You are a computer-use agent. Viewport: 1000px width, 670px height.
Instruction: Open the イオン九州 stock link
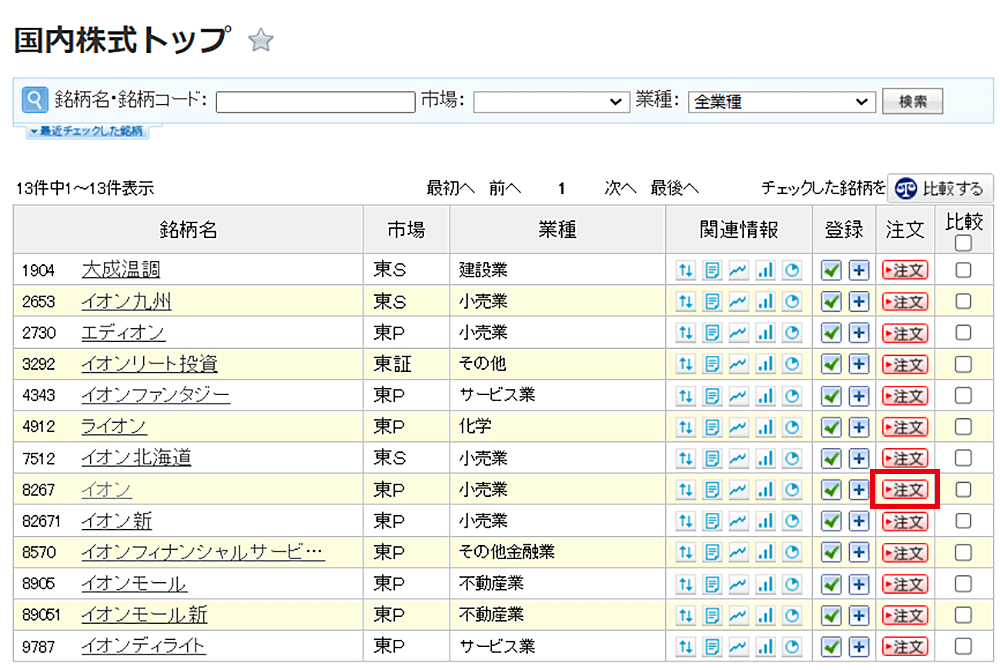pyautogui.click(x=126, y=301)
